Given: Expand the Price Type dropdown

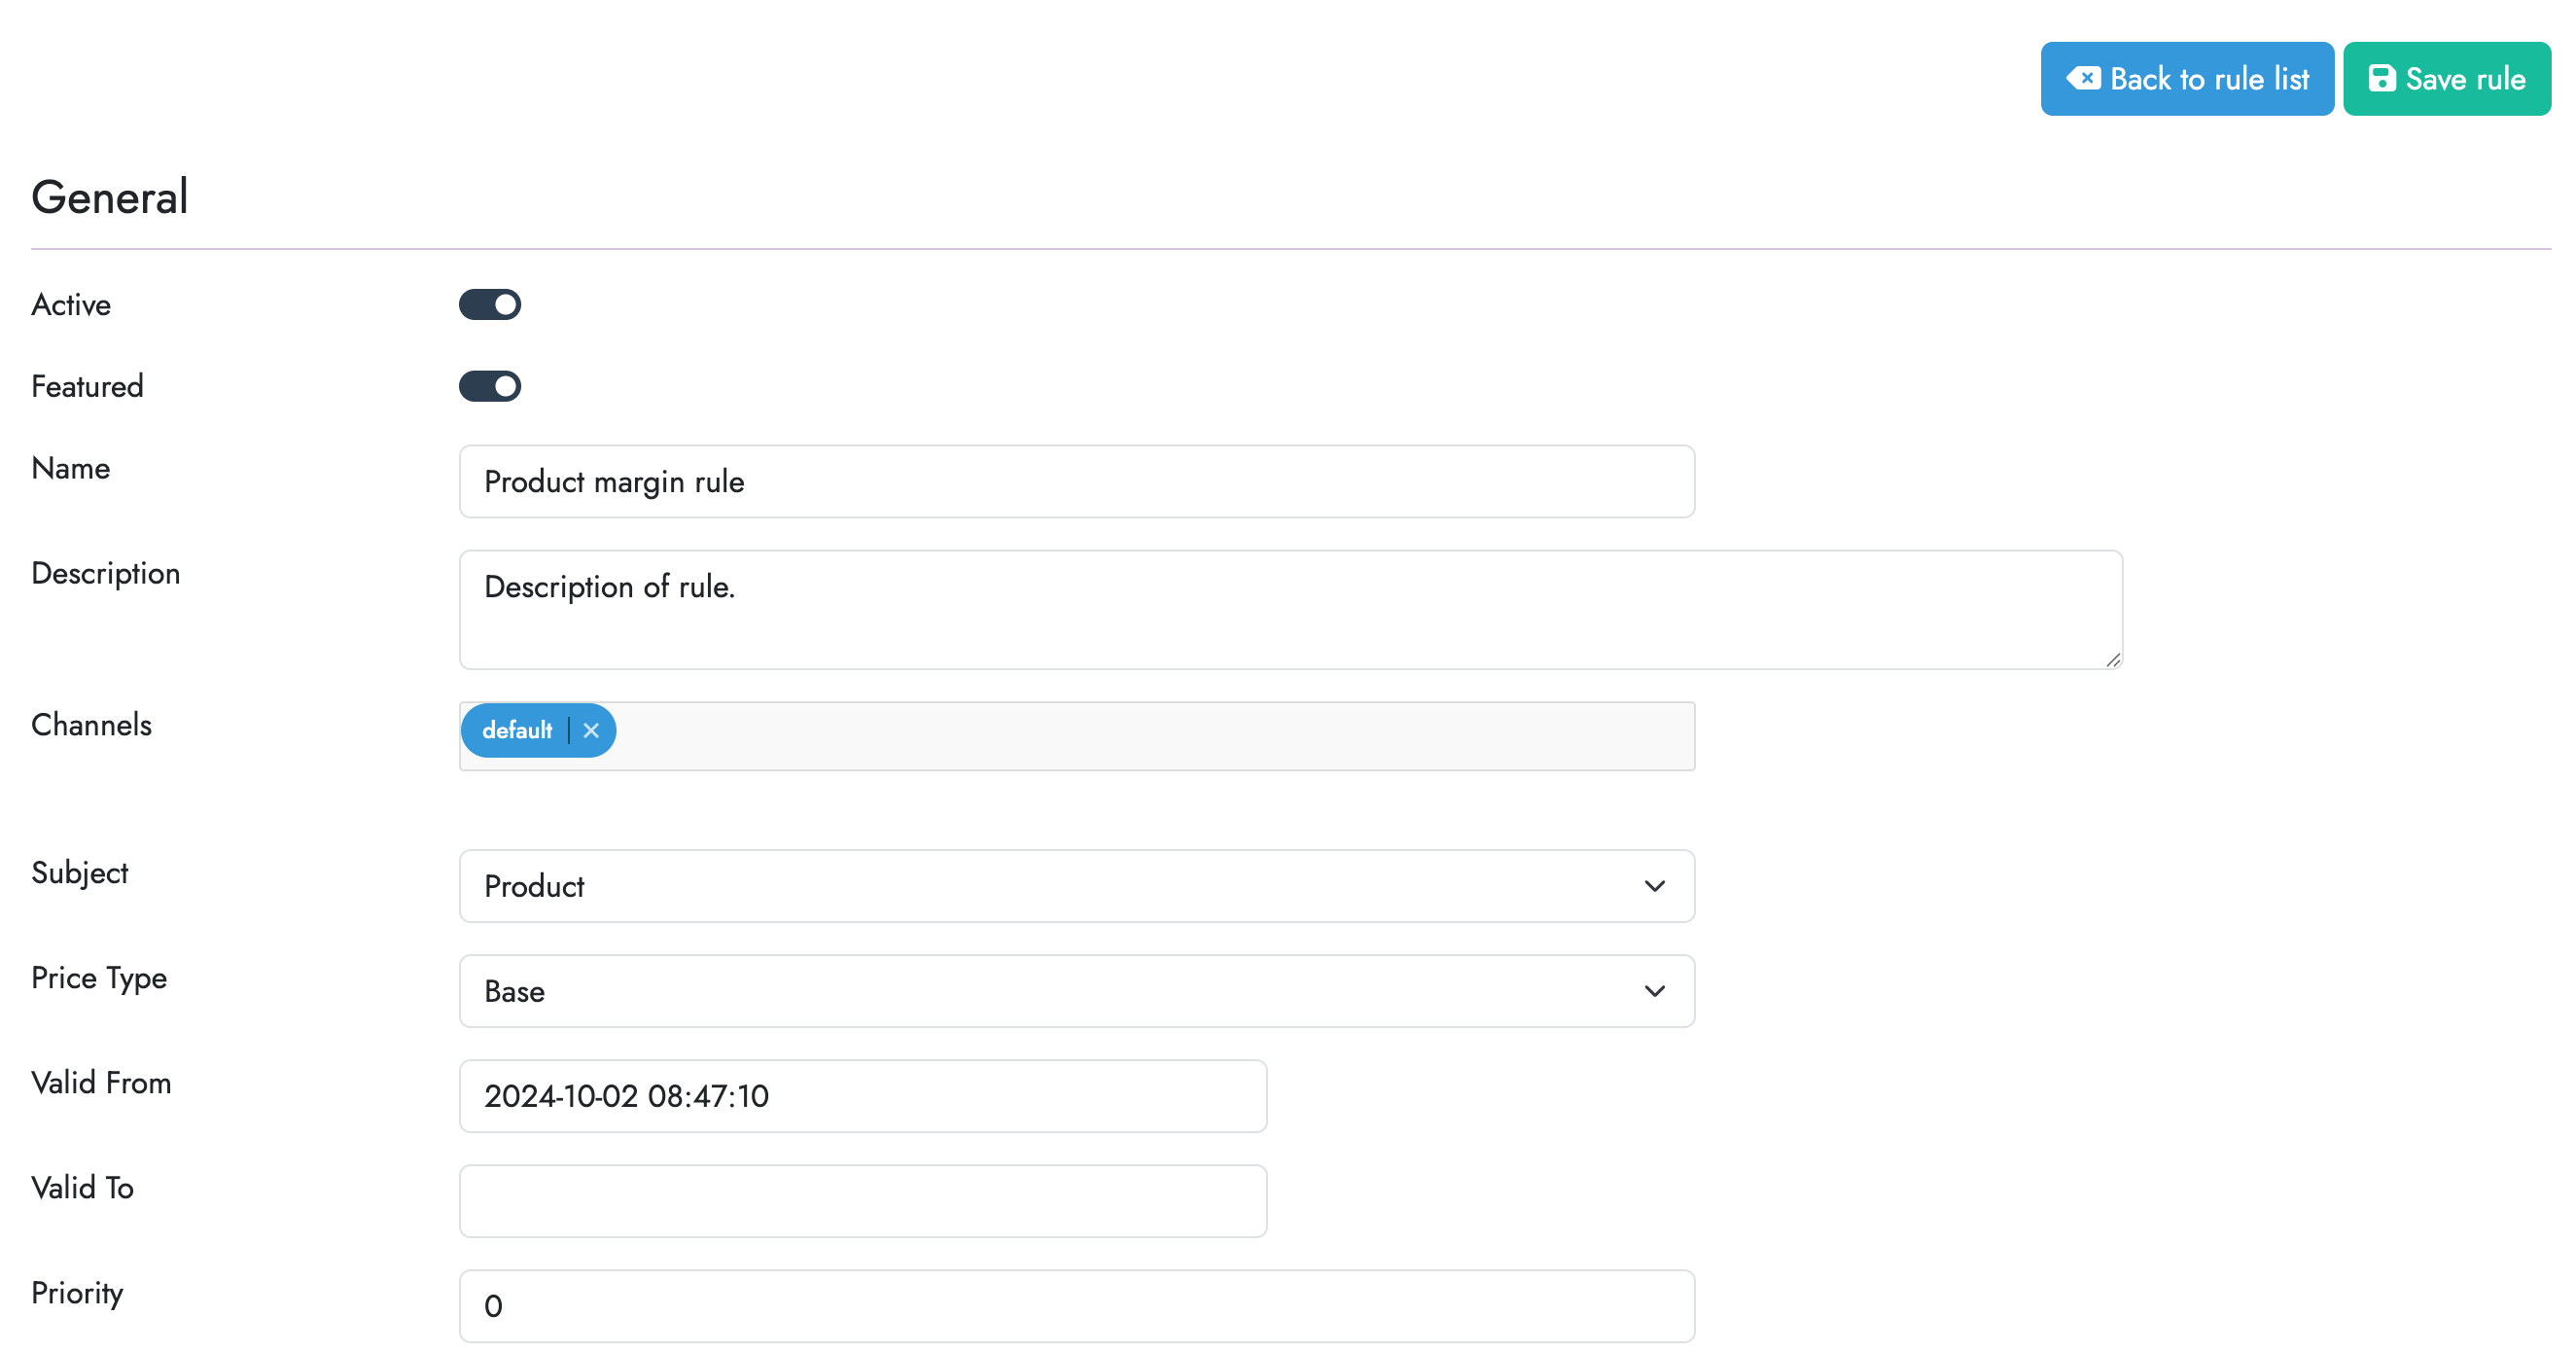Looking at the screenshot, I should (1076, 991).
